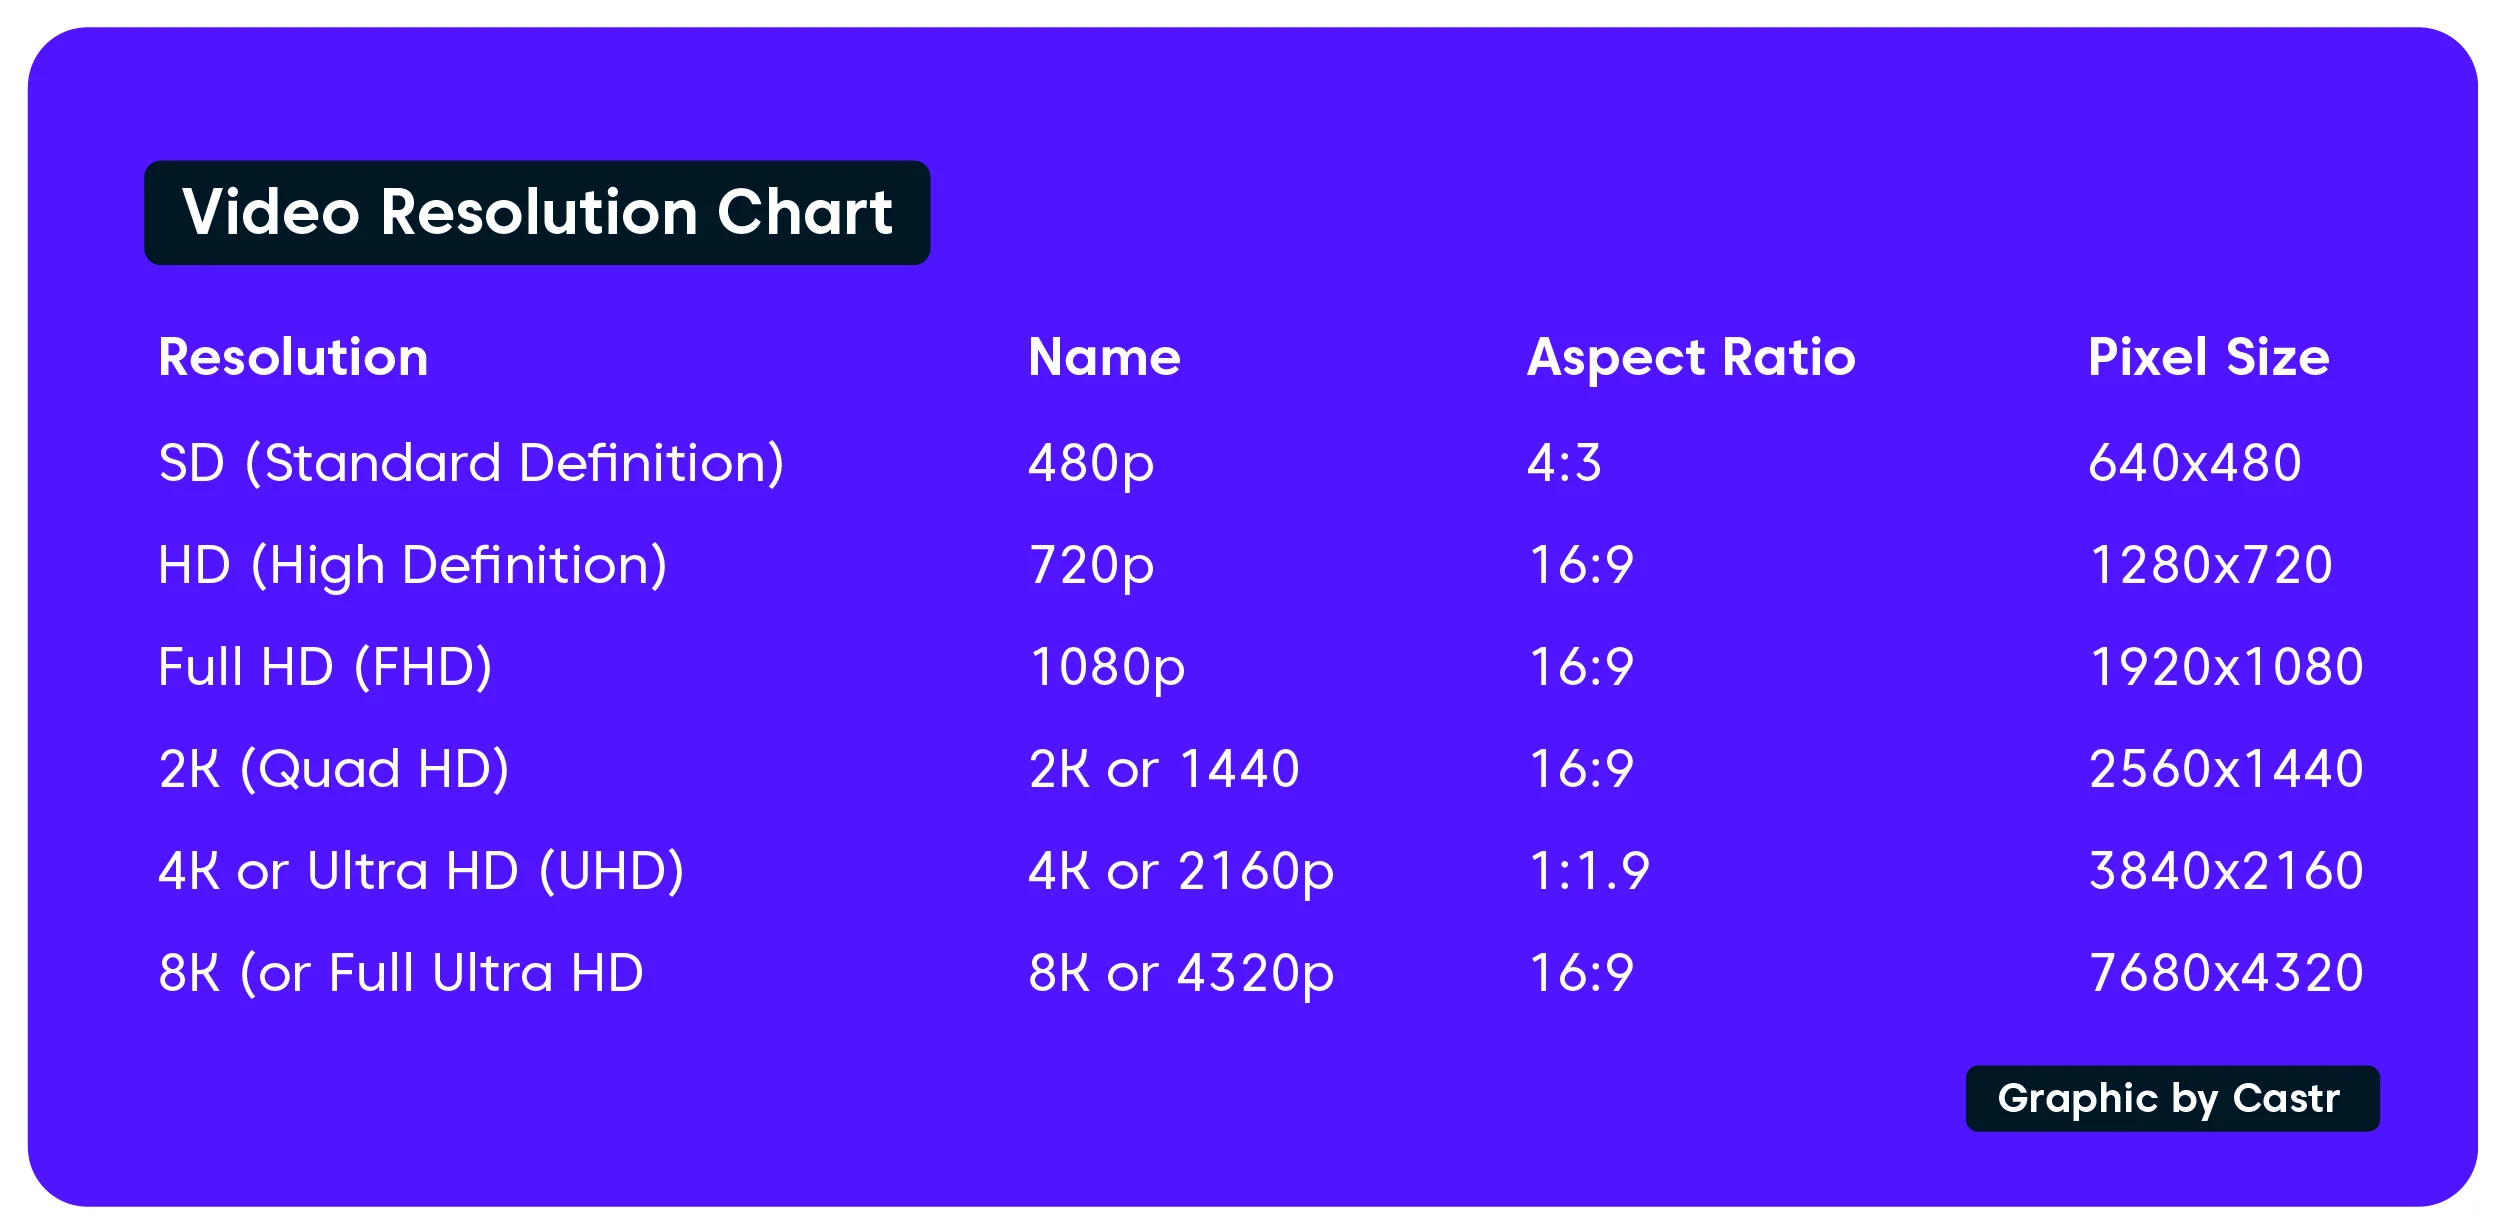Click the 2K (Quad HD) row label
The width and height of the screenshot is (2501, 1232).
334,770
